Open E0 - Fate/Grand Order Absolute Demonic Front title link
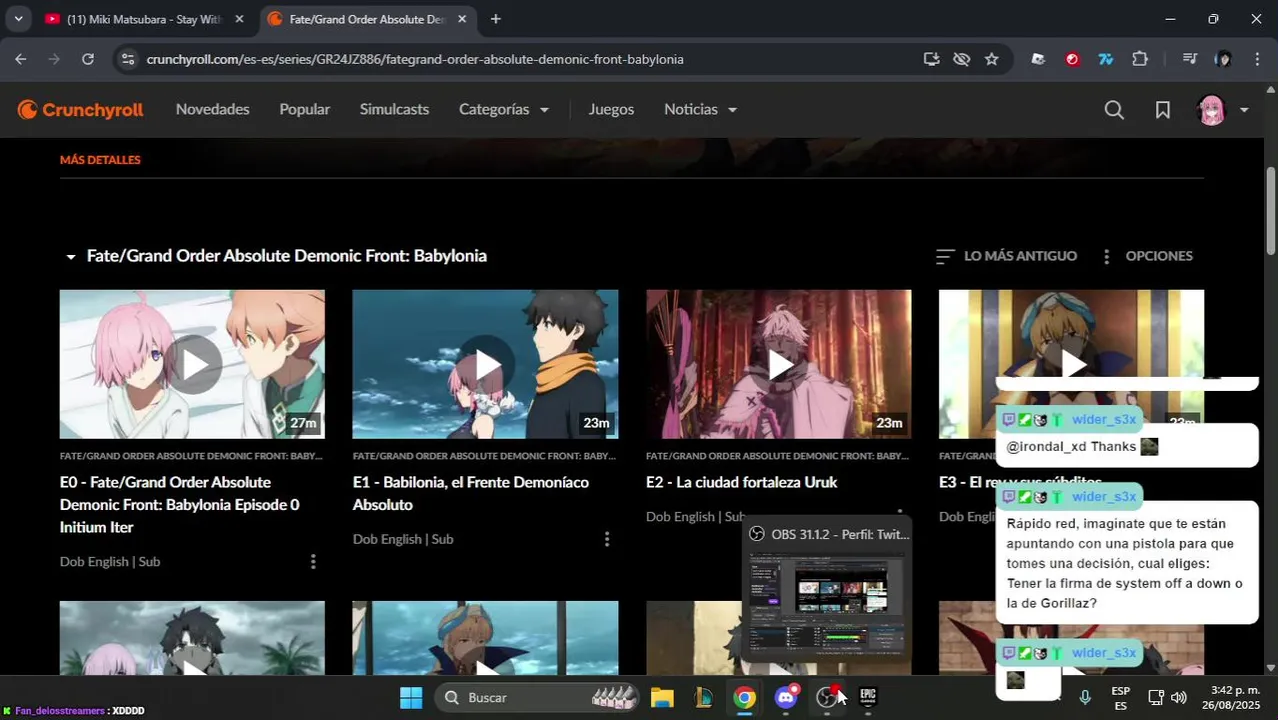The height and width of the screenshot is (720, 1278). point(180,505)
